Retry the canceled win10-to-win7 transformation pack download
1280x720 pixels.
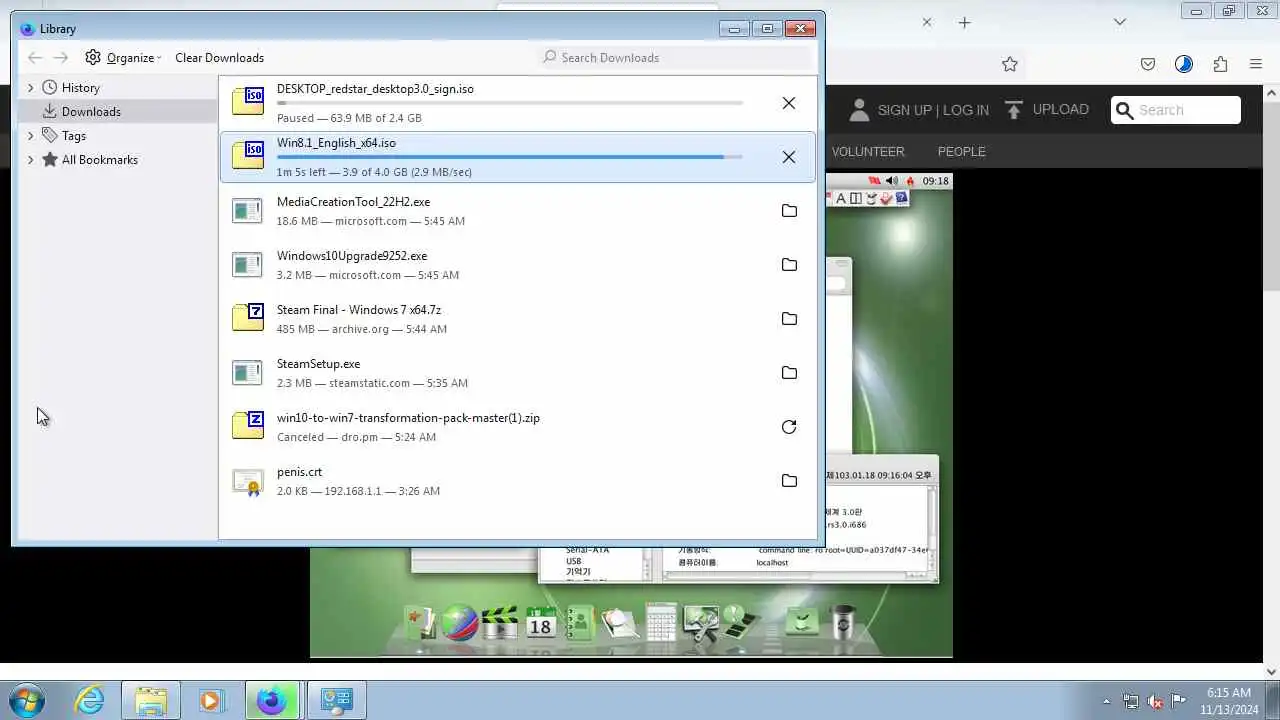(x=789, y=427)
